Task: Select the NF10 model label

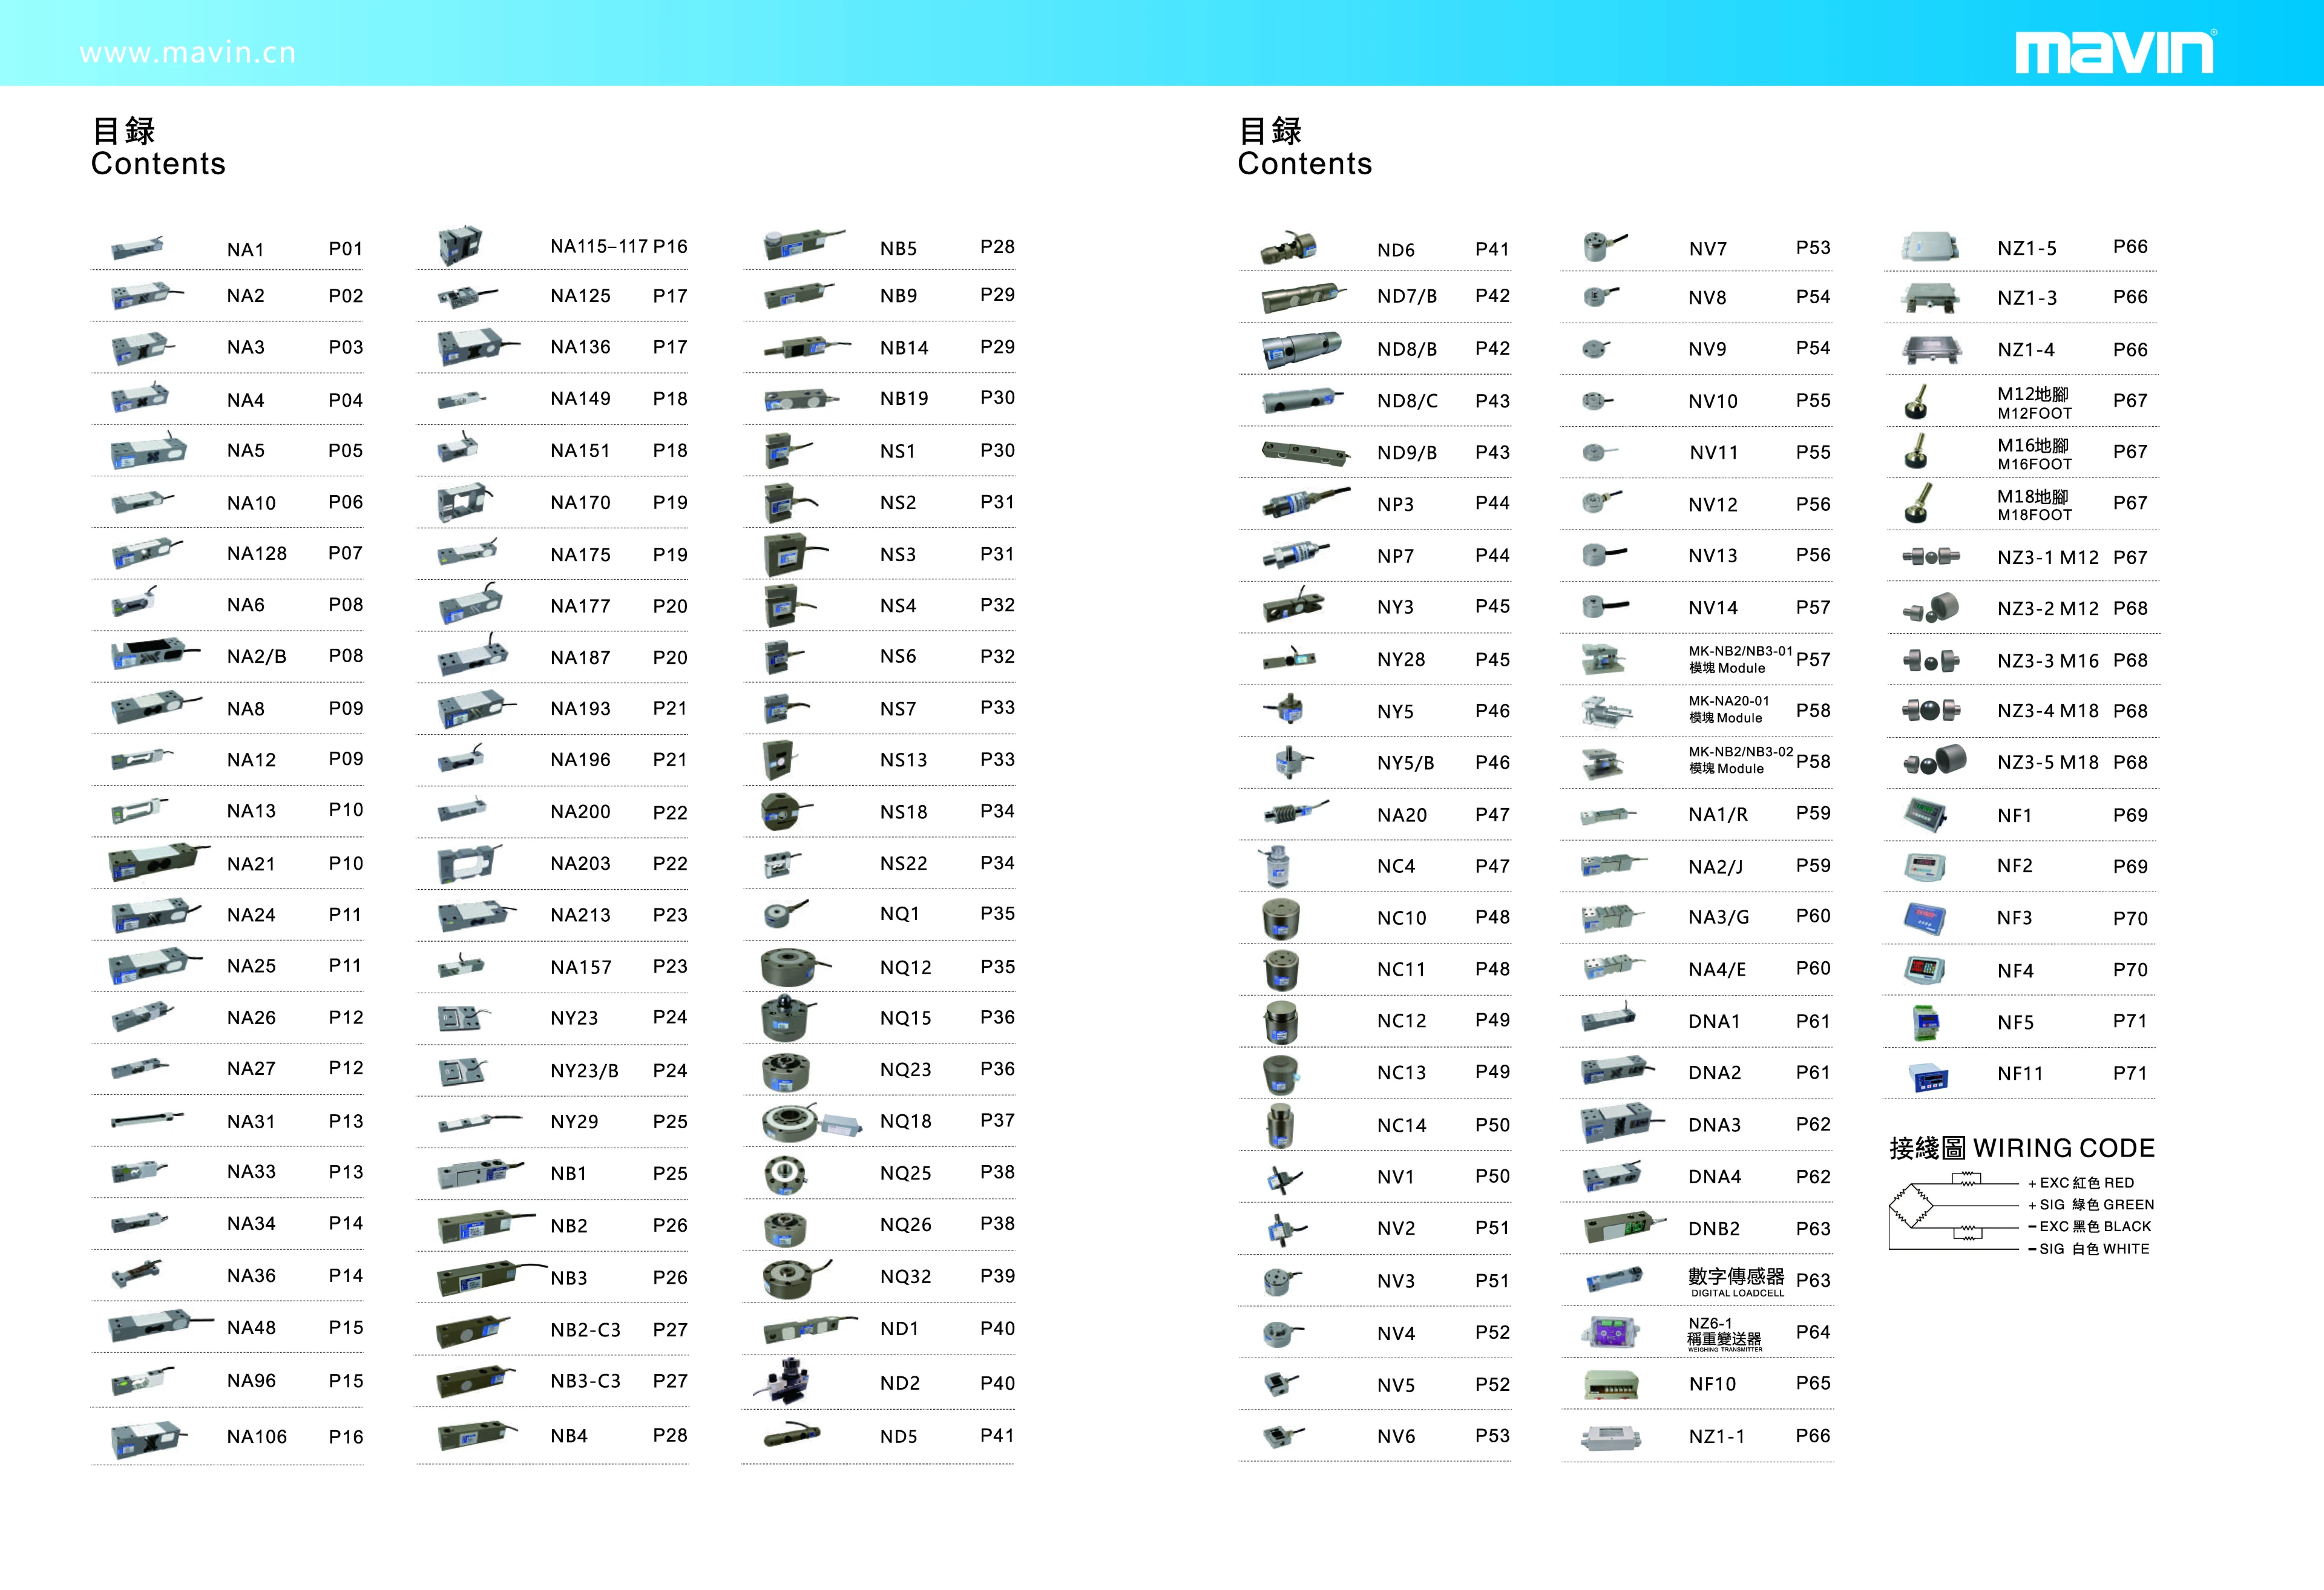Action: point(1712,1384)
